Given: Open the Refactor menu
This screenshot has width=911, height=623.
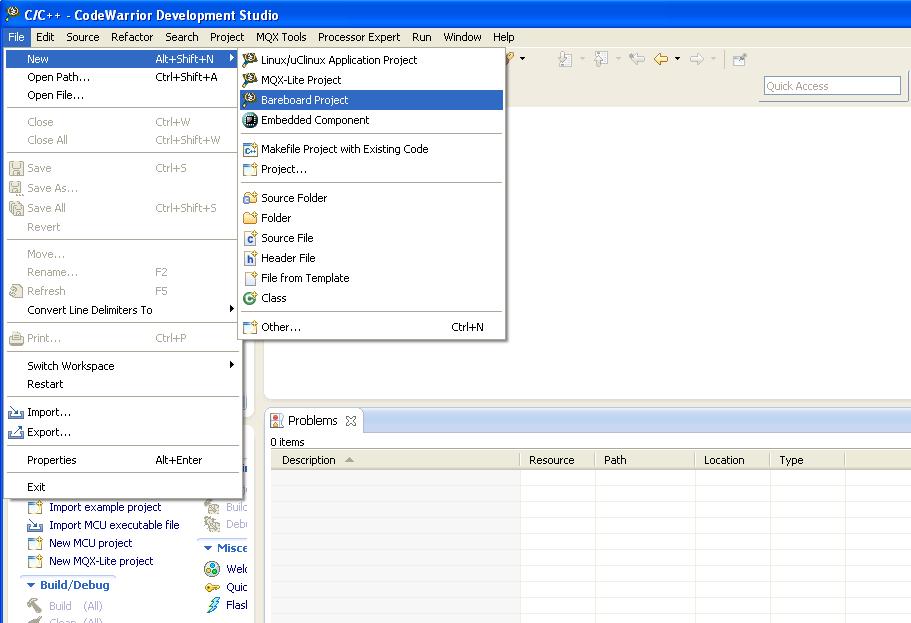Looking at the screenshot, I should pyautogui.click(x=132, y=37).
